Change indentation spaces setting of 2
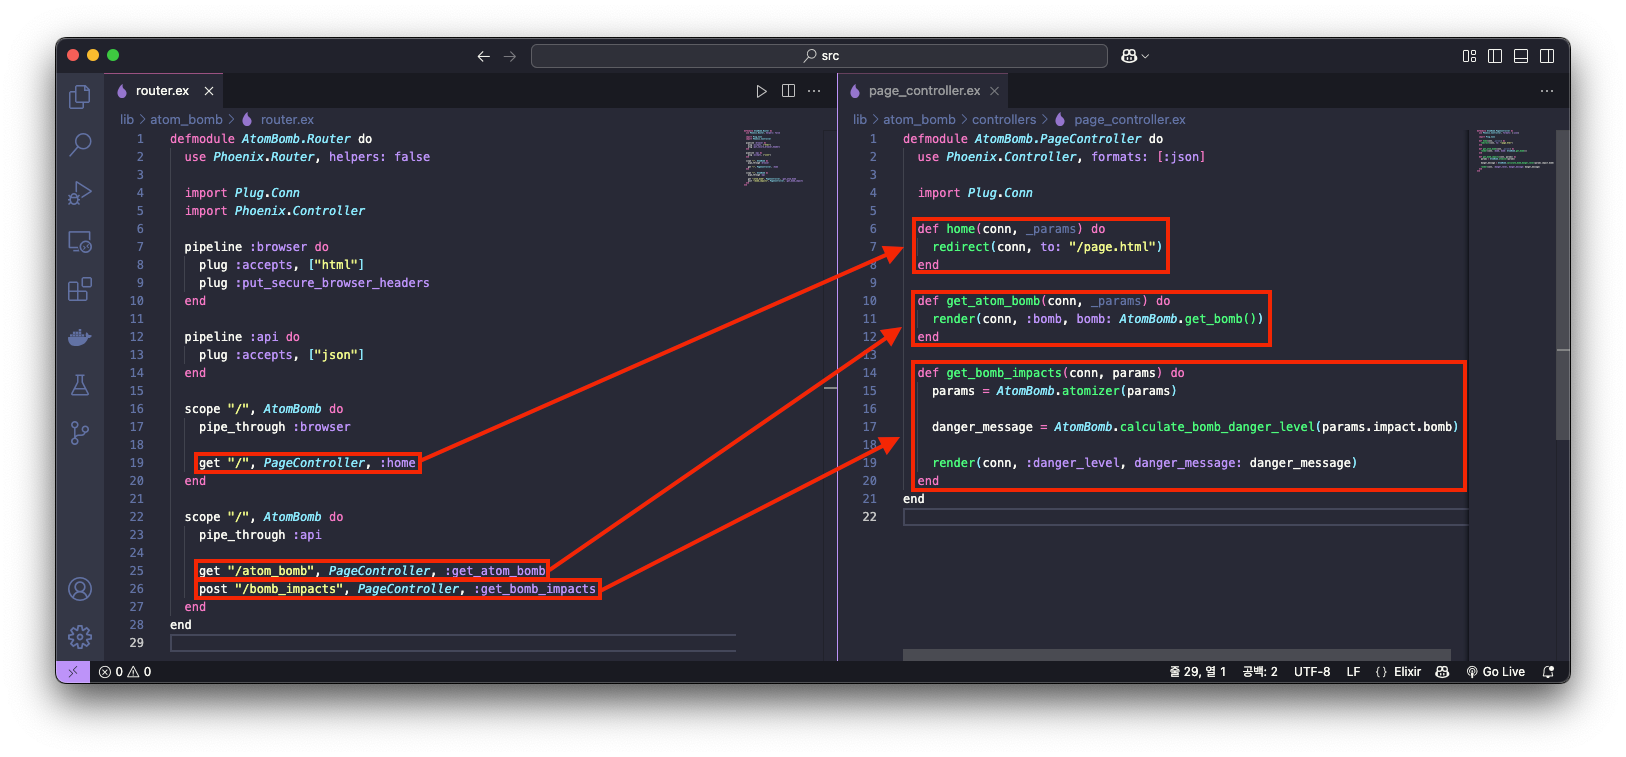 [1260, 672]
